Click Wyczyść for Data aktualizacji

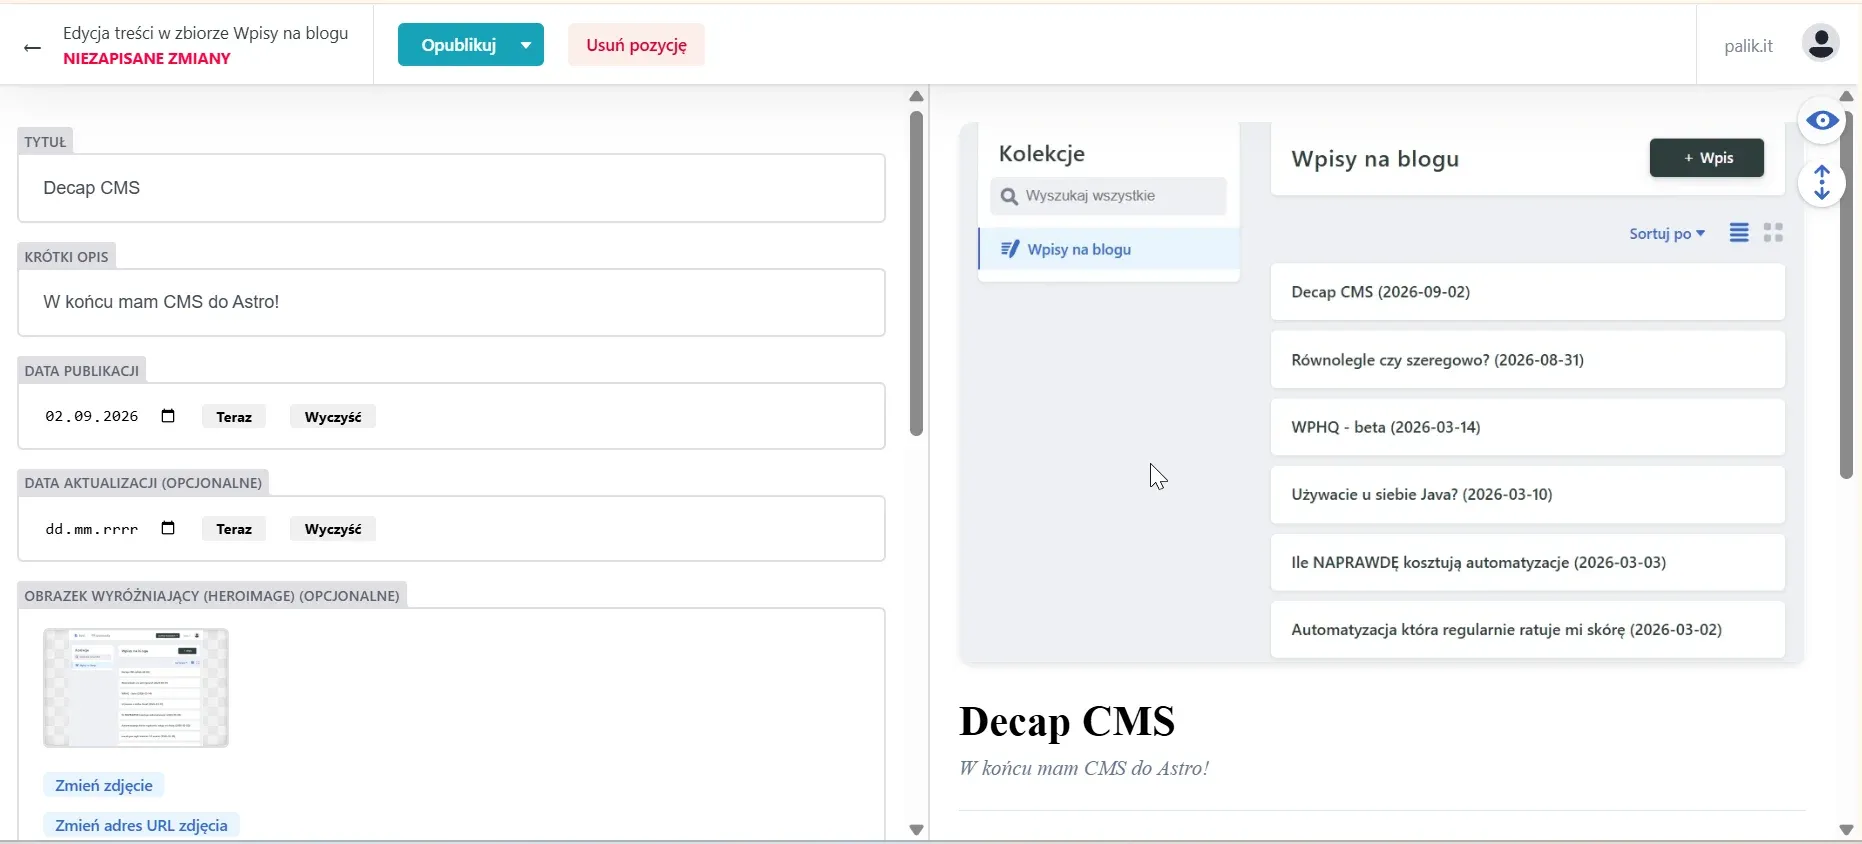point(333,529)
